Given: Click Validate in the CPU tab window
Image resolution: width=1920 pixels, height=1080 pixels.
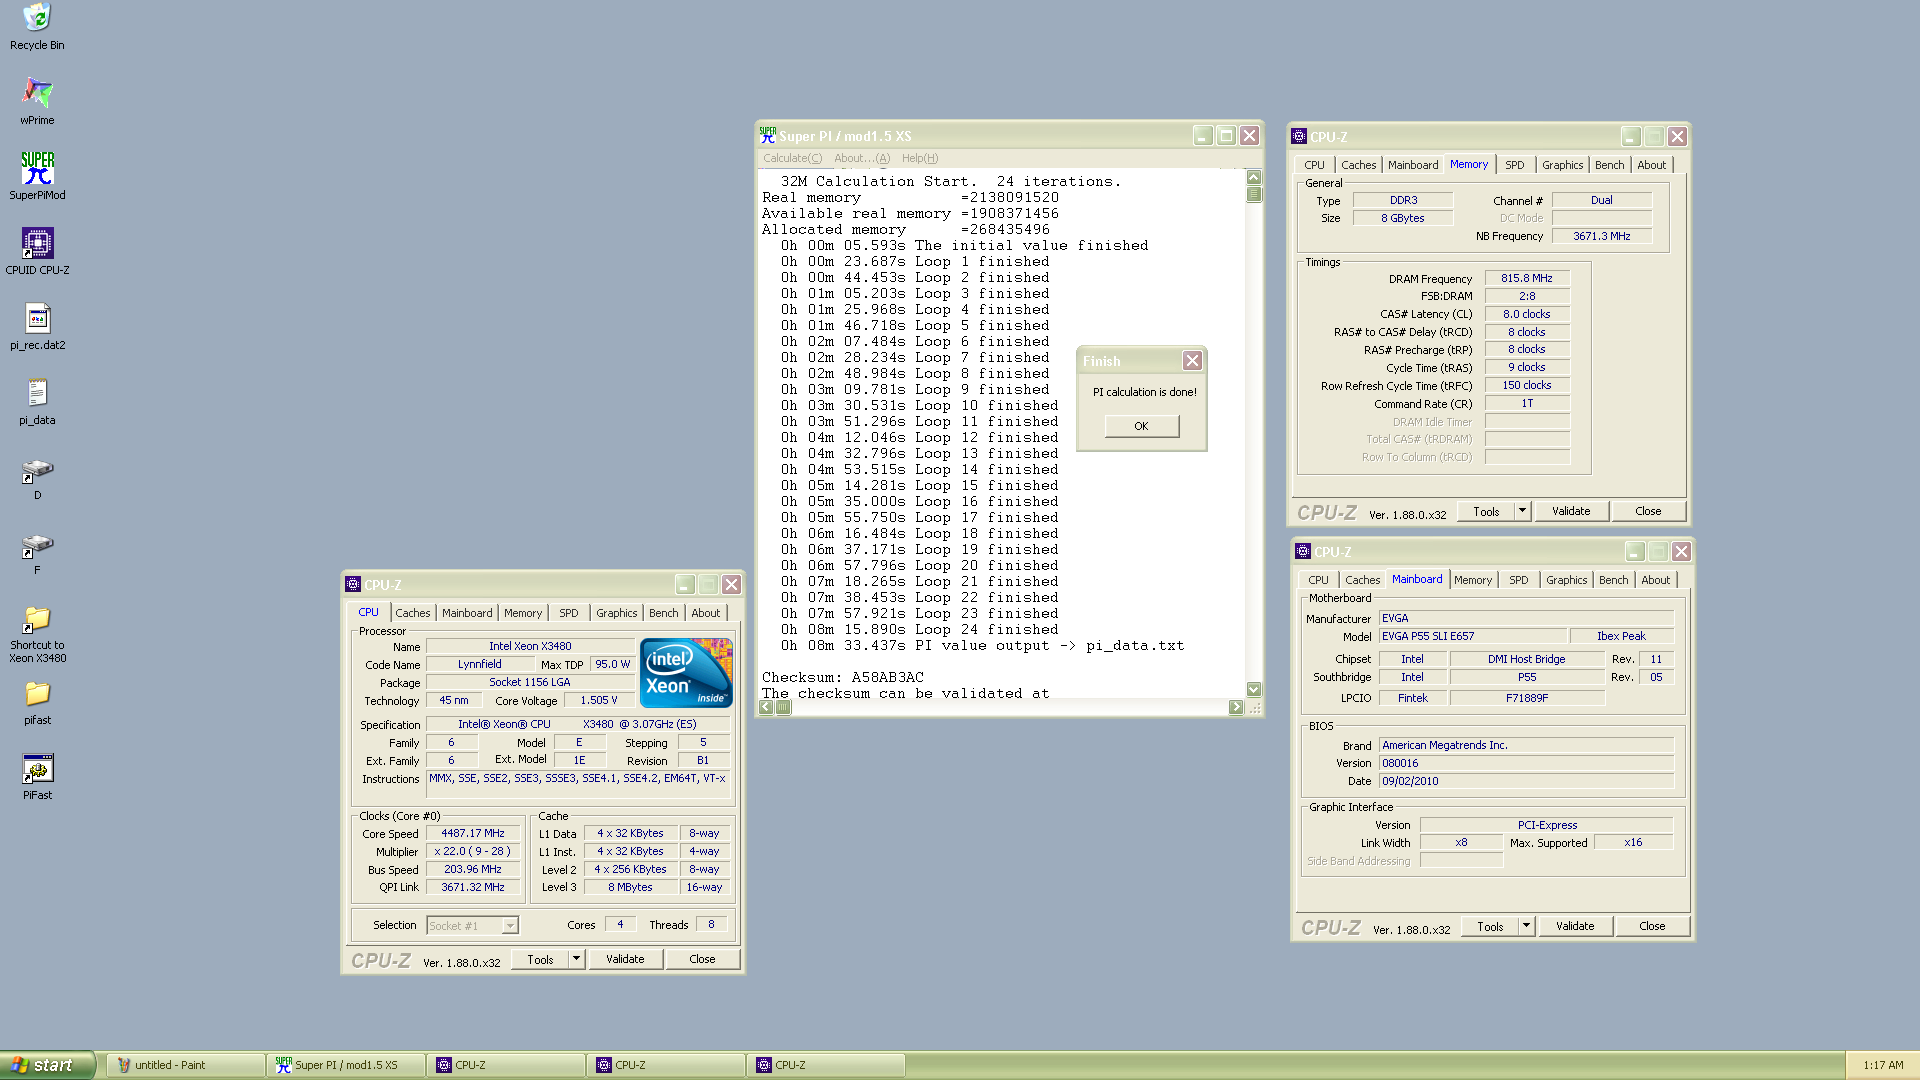Looking at the screenshot, I should point(625,959).
